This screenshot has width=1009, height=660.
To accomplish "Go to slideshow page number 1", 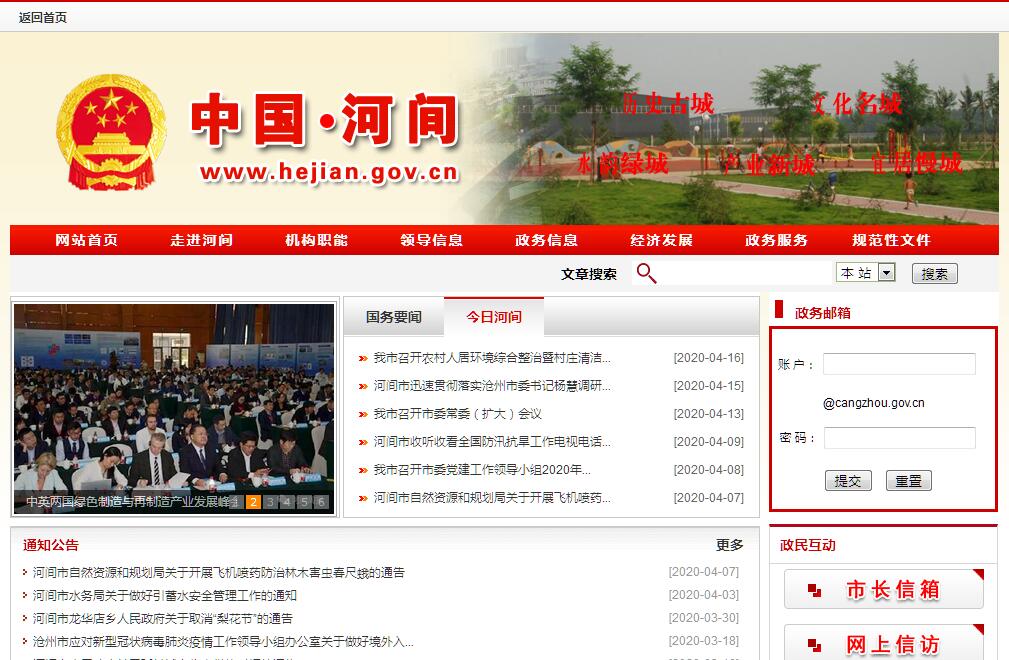I will point(237,502).
